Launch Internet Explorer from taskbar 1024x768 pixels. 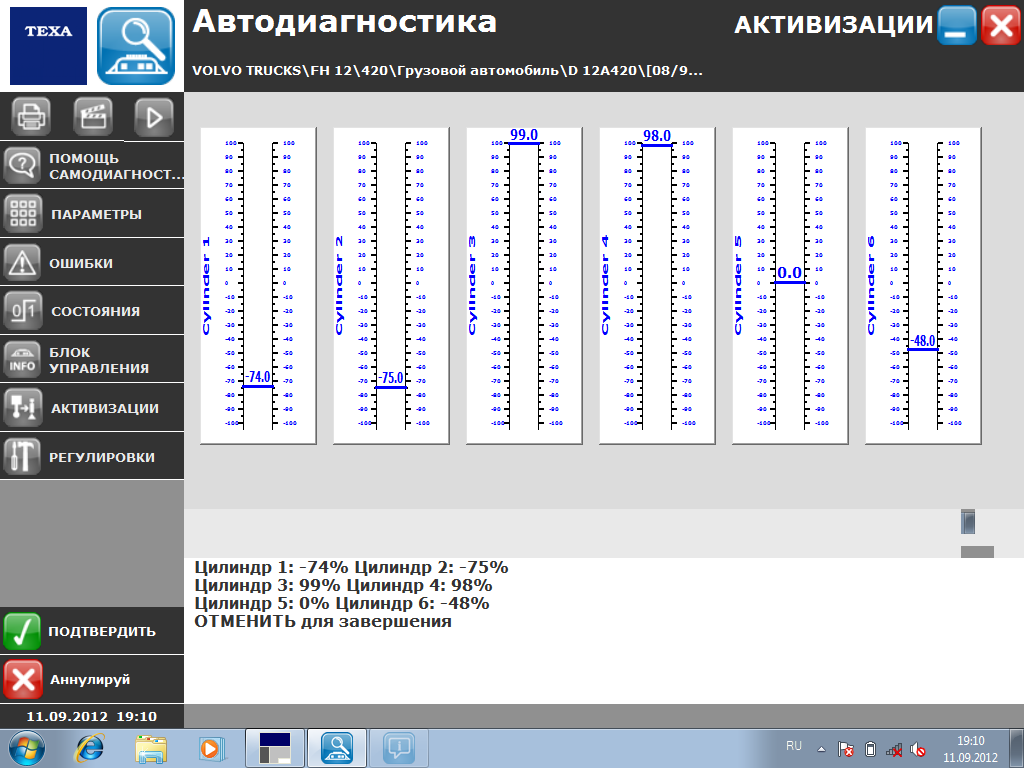pyautogui.click(x=89, y=748)
